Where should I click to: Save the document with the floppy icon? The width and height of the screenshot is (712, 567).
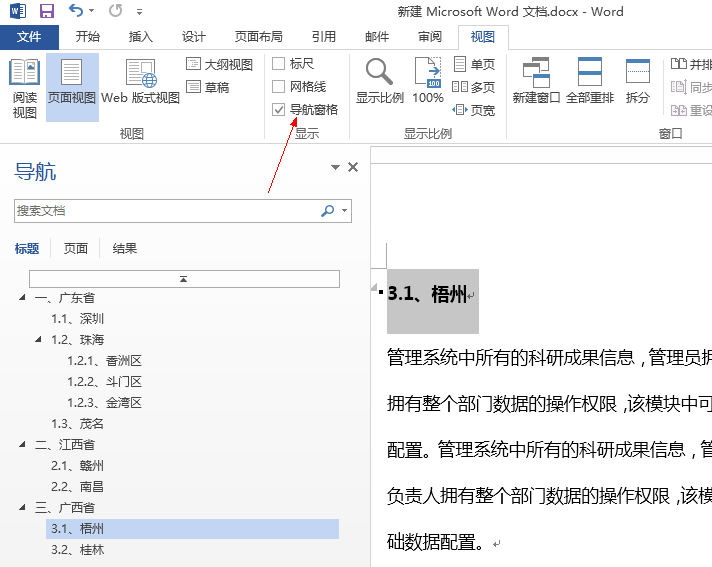(x=47, y=10)
